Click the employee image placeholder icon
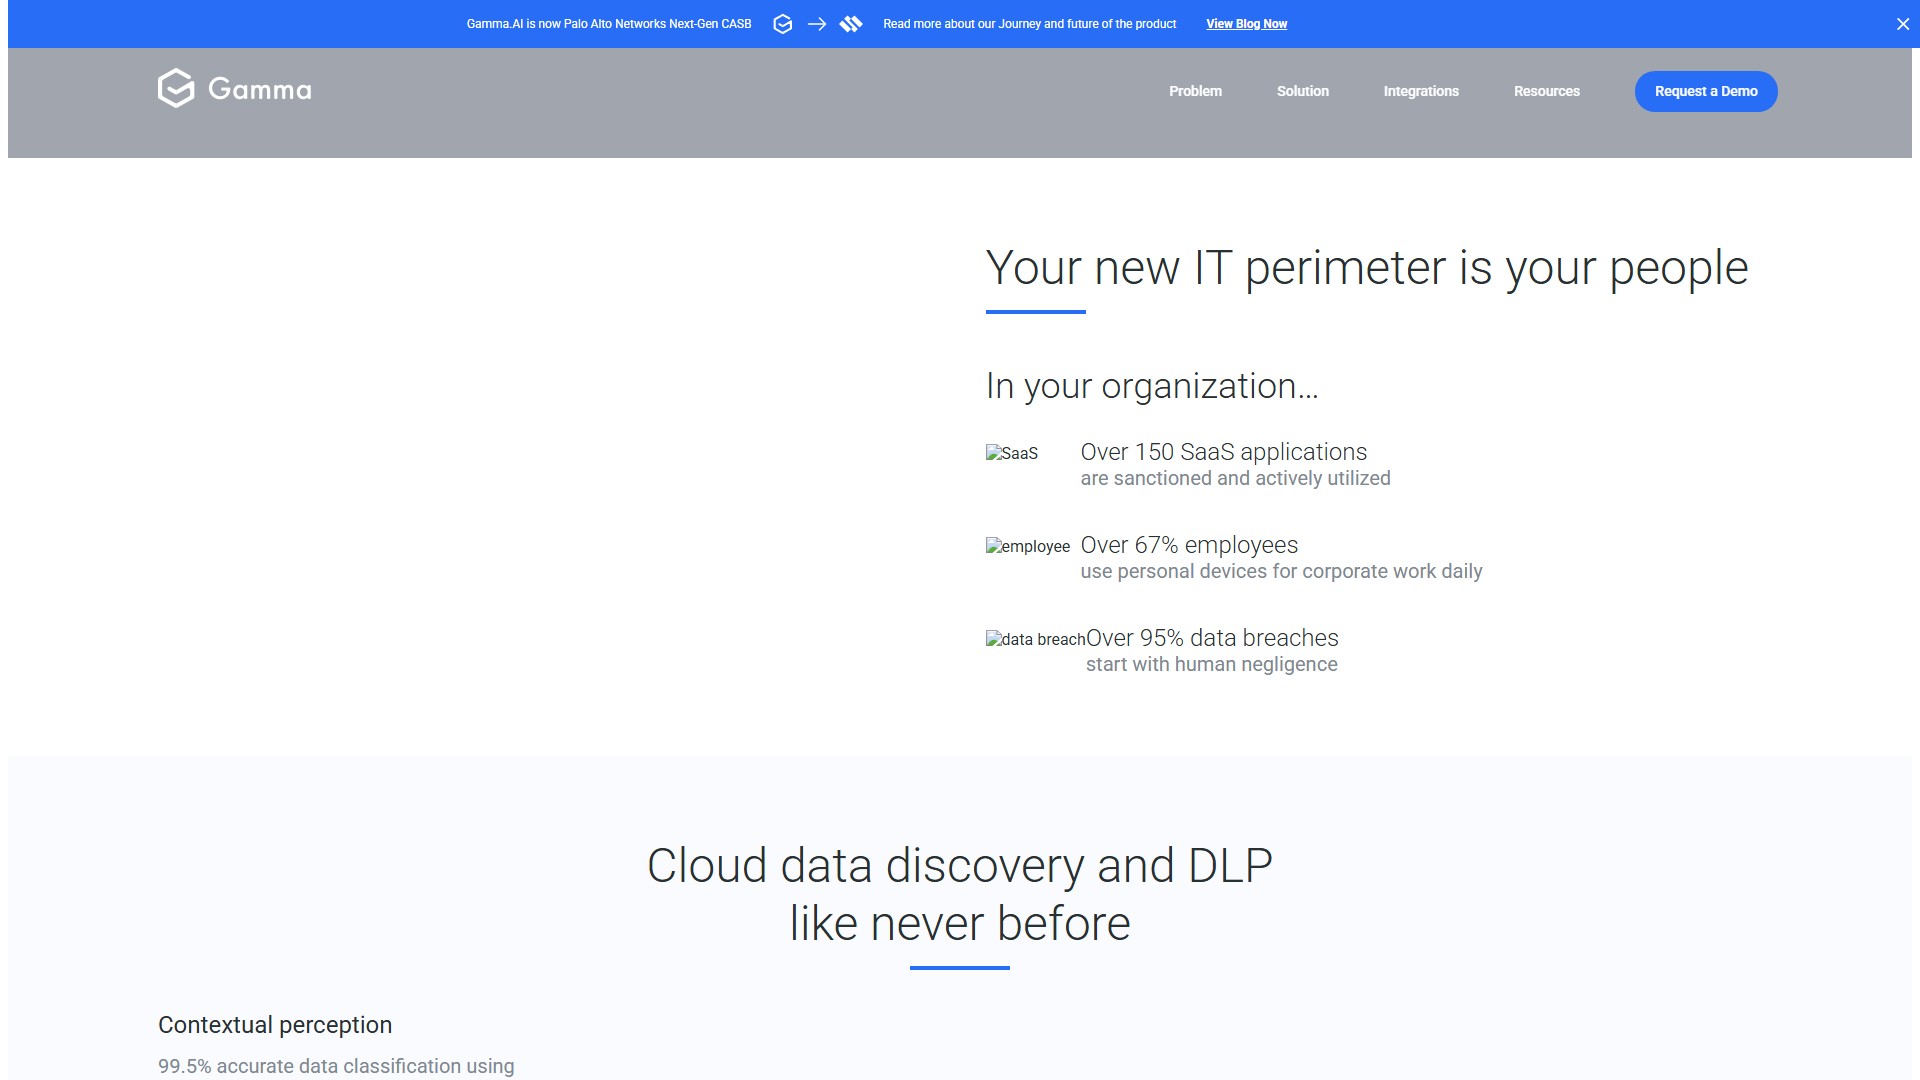 [1027, 546]
